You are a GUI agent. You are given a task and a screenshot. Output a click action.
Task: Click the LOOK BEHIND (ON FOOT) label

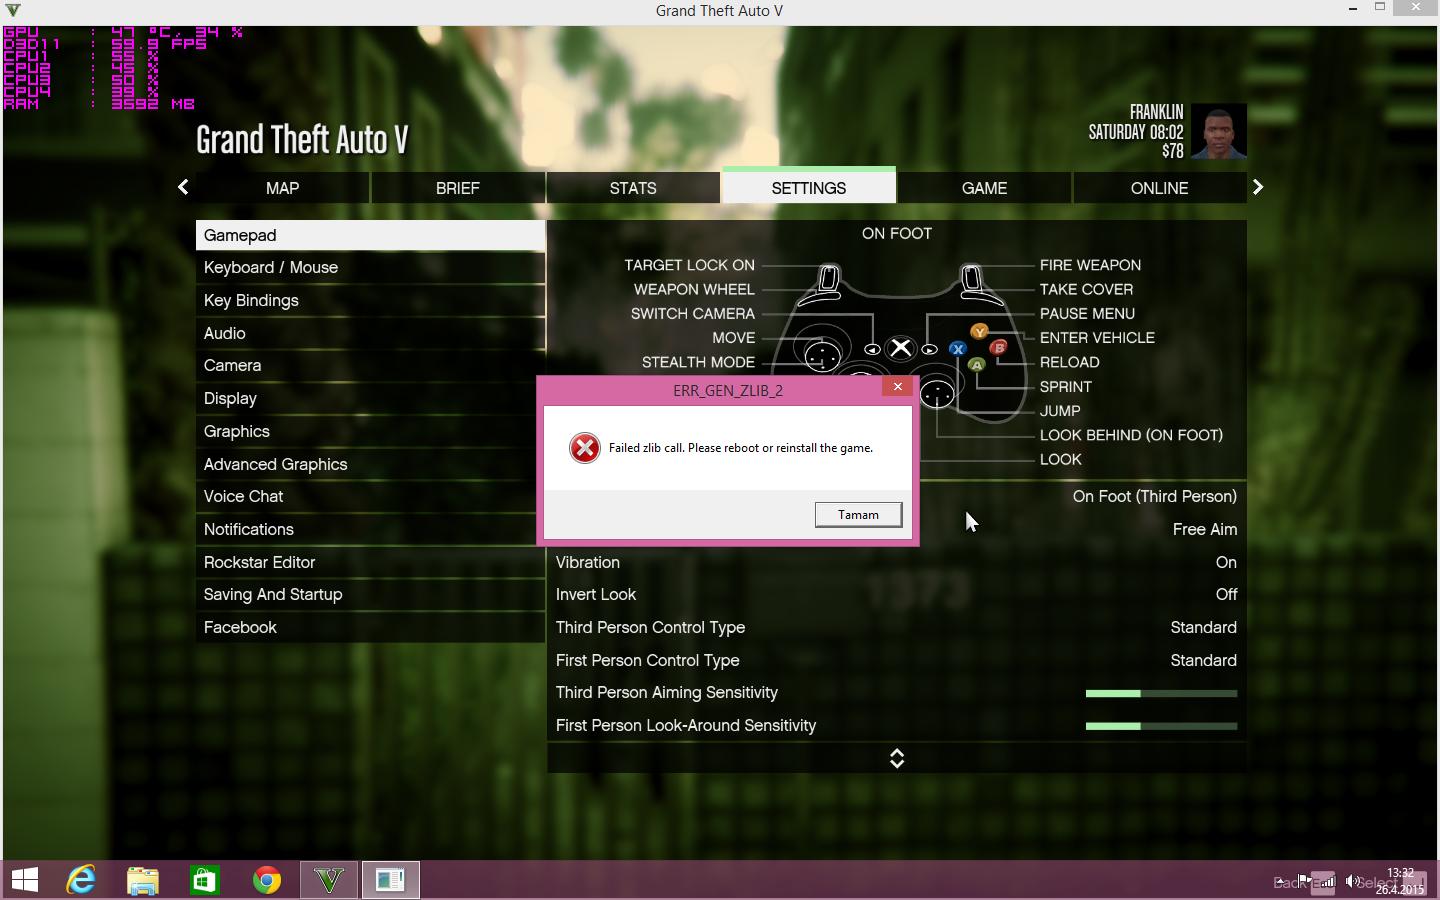1131,435
